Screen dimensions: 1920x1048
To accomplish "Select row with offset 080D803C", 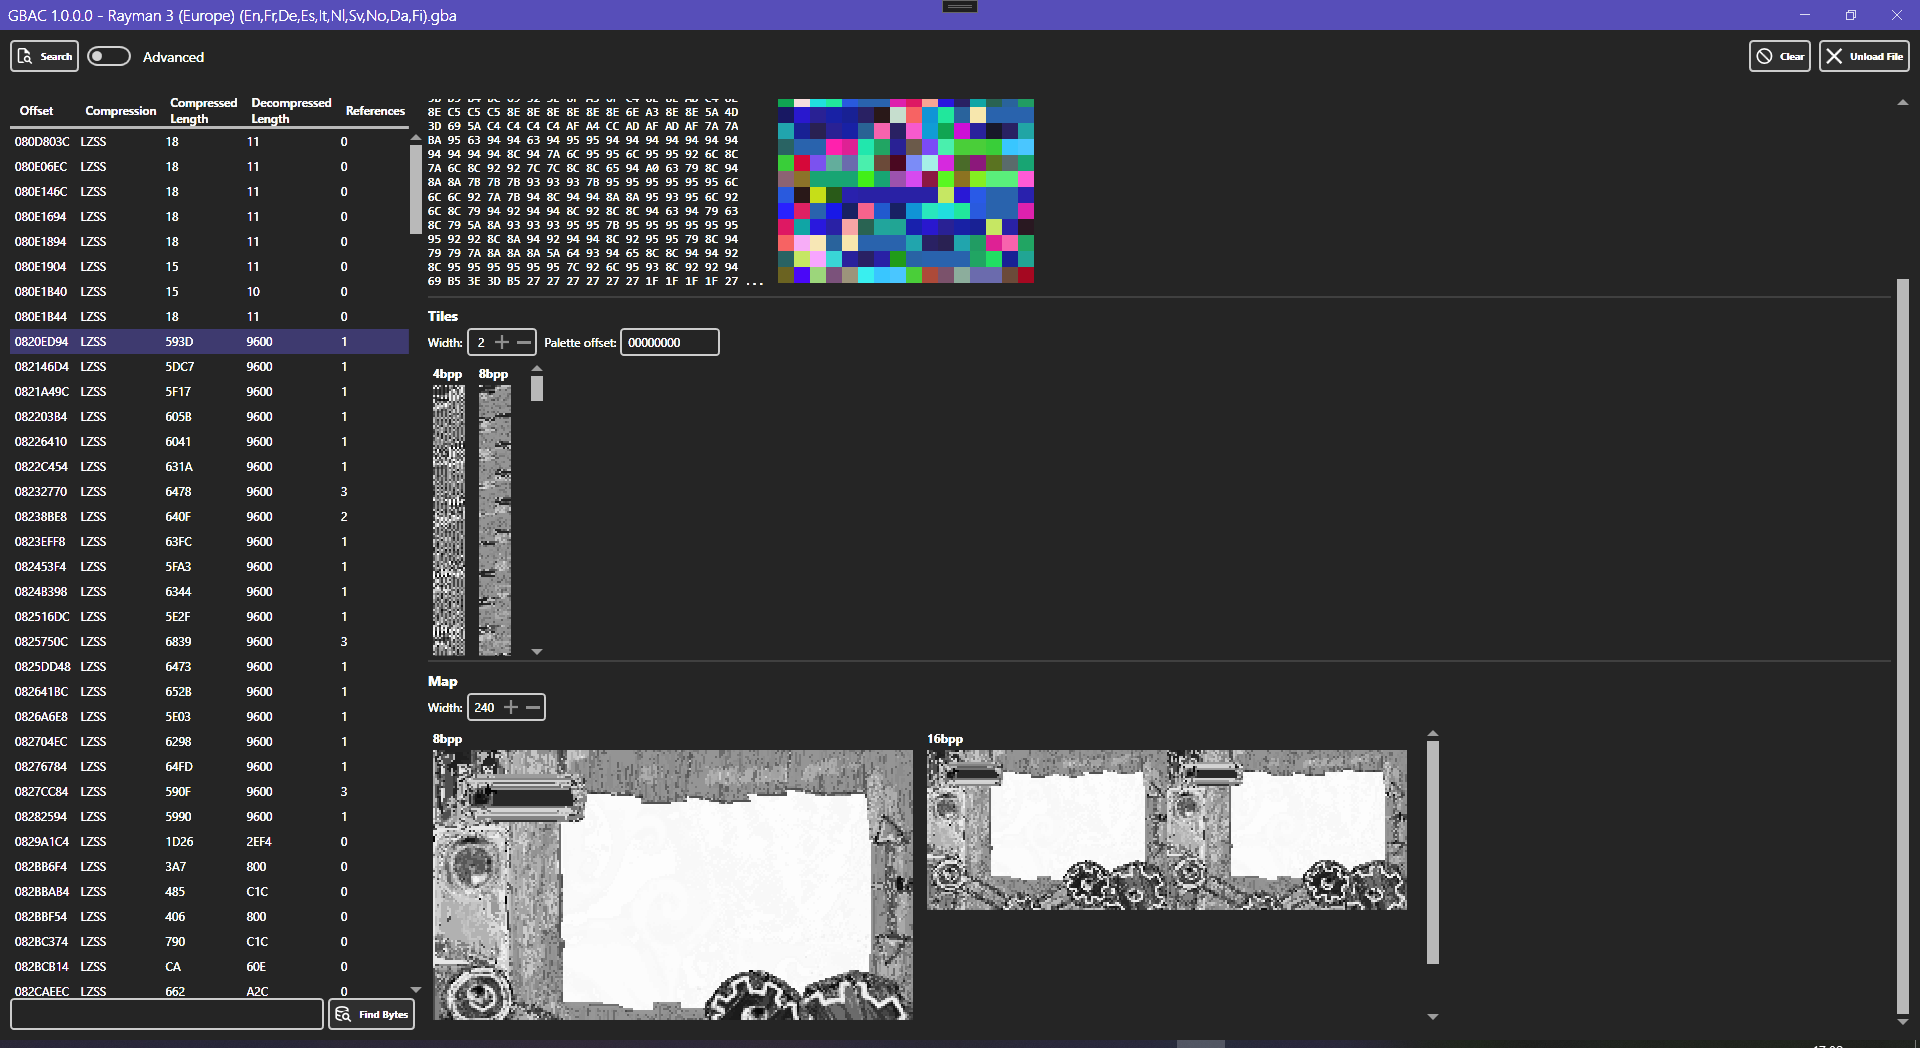I will point(209,142).
